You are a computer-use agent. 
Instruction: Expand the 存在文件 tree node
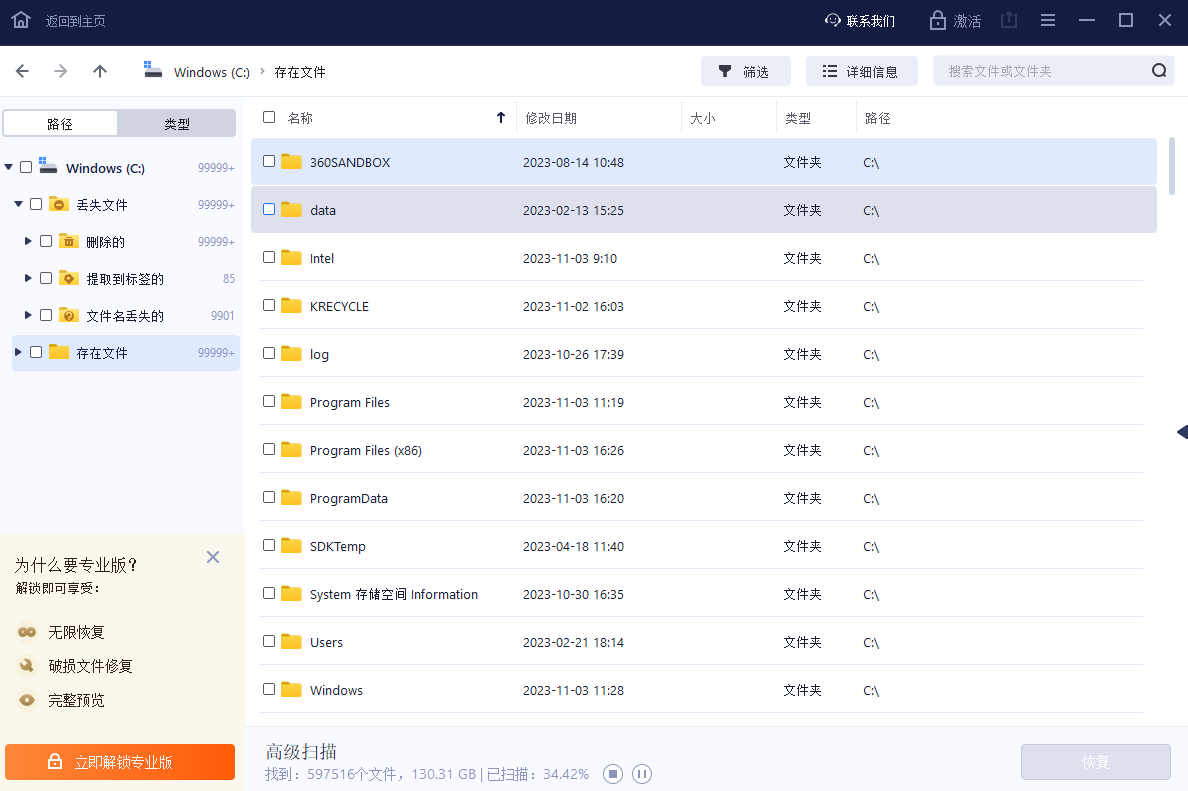click(17, 351)
